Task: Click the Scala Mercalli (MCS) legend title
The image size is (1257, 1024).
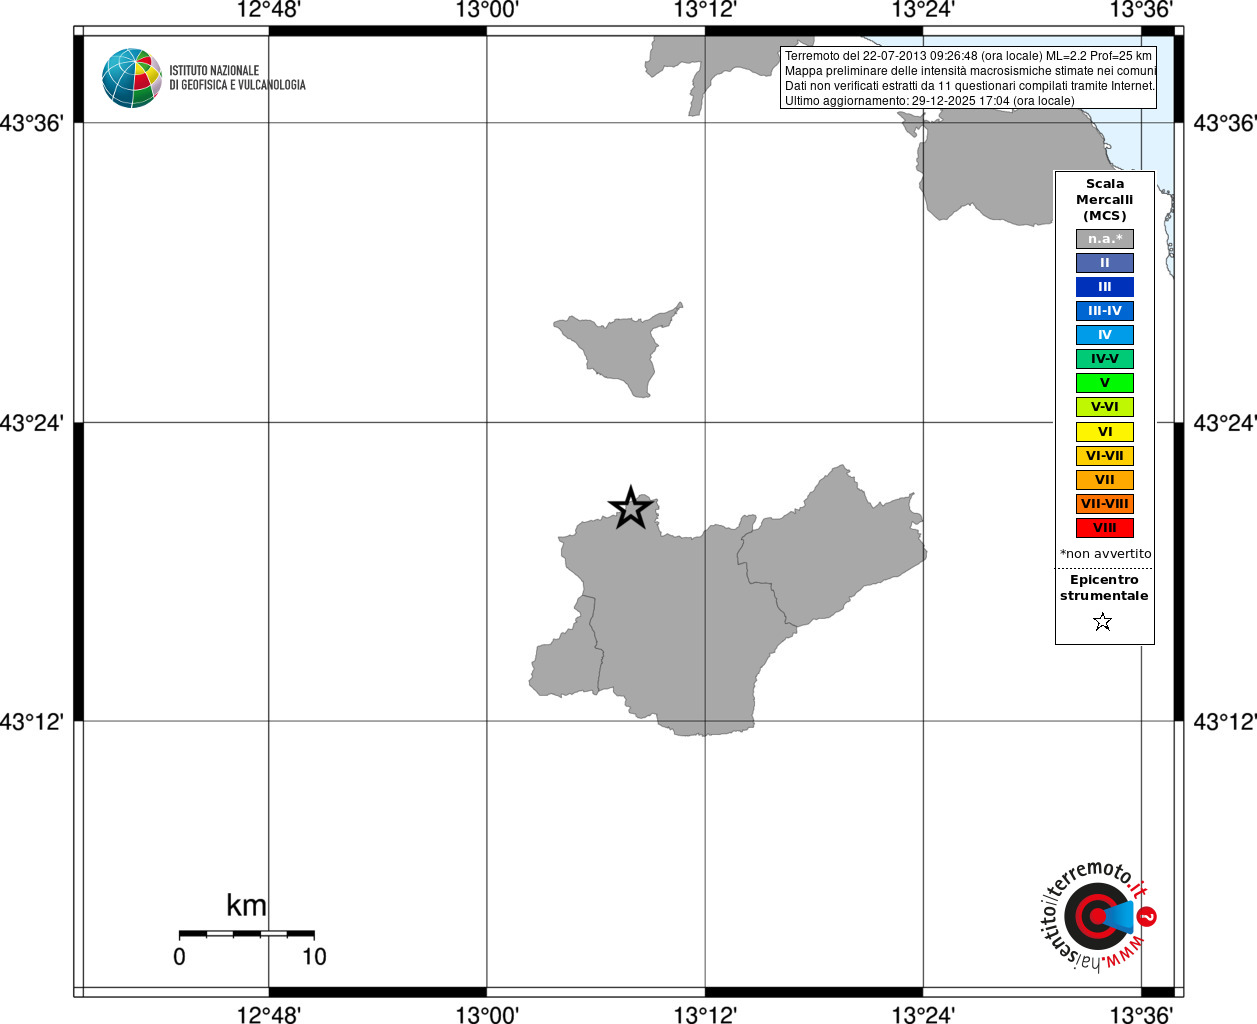Action: pyautogui.click(x=1105, y=200)
